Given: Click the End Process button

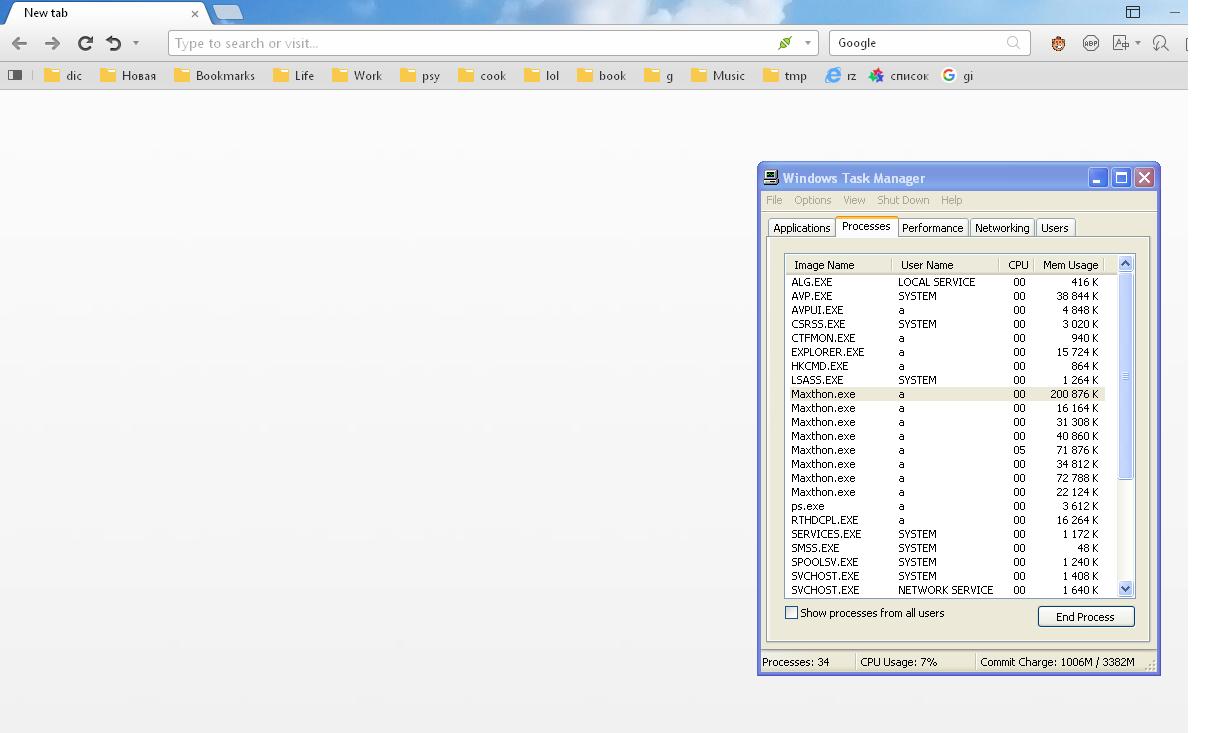Looking at the screenshot, I should click(x=1086, y=617).
